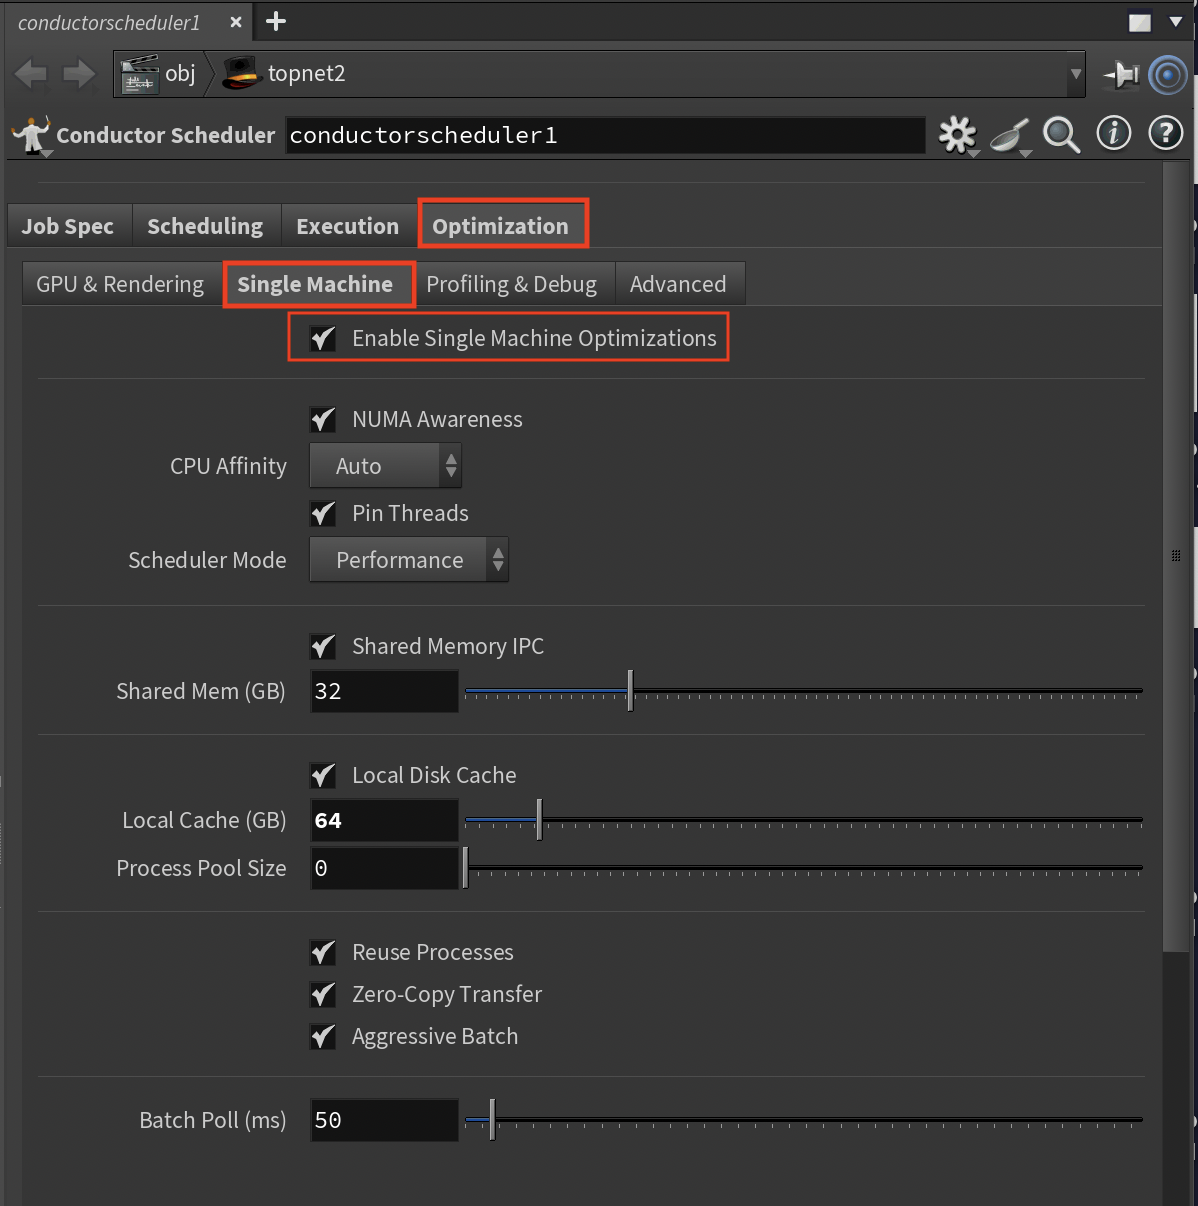Click the frying pan bake presets icon
The height and width of the screenshot is (1206, 1198).
point(1010,135)
